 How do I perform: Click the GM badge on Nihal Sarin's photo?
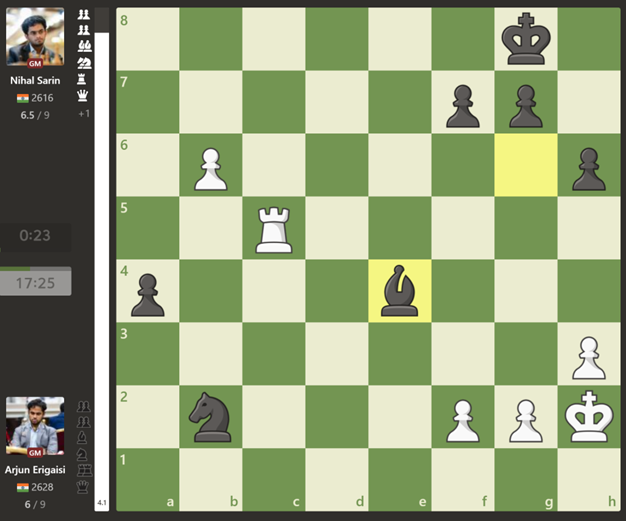pos(35,63)
